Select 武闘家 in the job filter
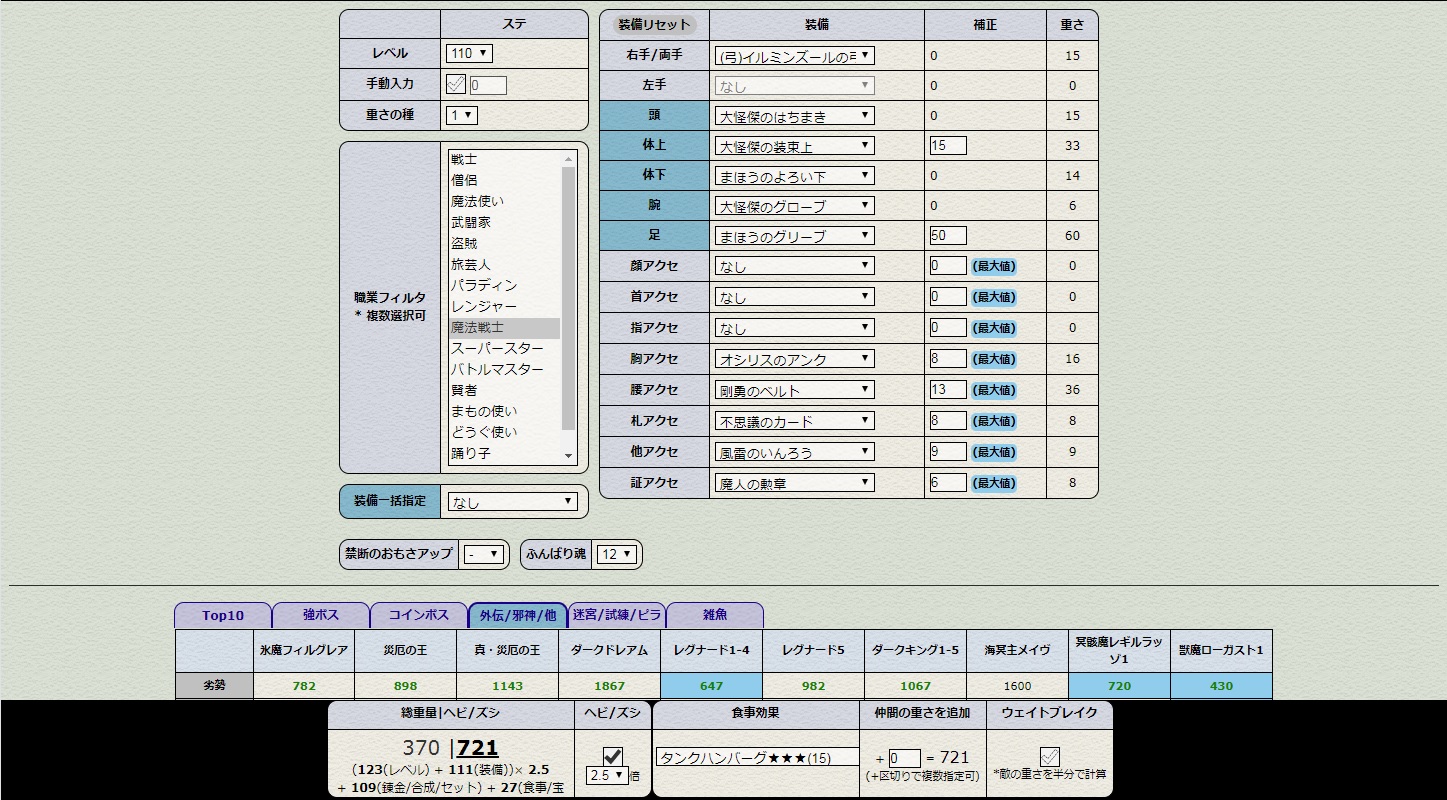Screen dimensions: 1447x800 pos(504,222)
